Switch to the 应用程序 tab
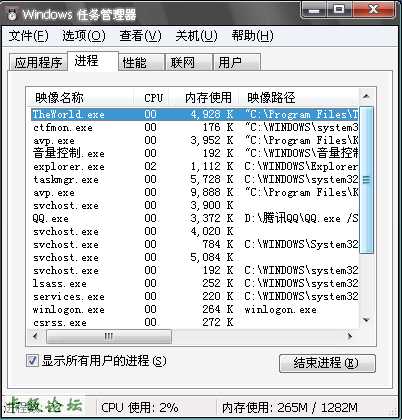The image size is (402, 420). tap(38, 62)
